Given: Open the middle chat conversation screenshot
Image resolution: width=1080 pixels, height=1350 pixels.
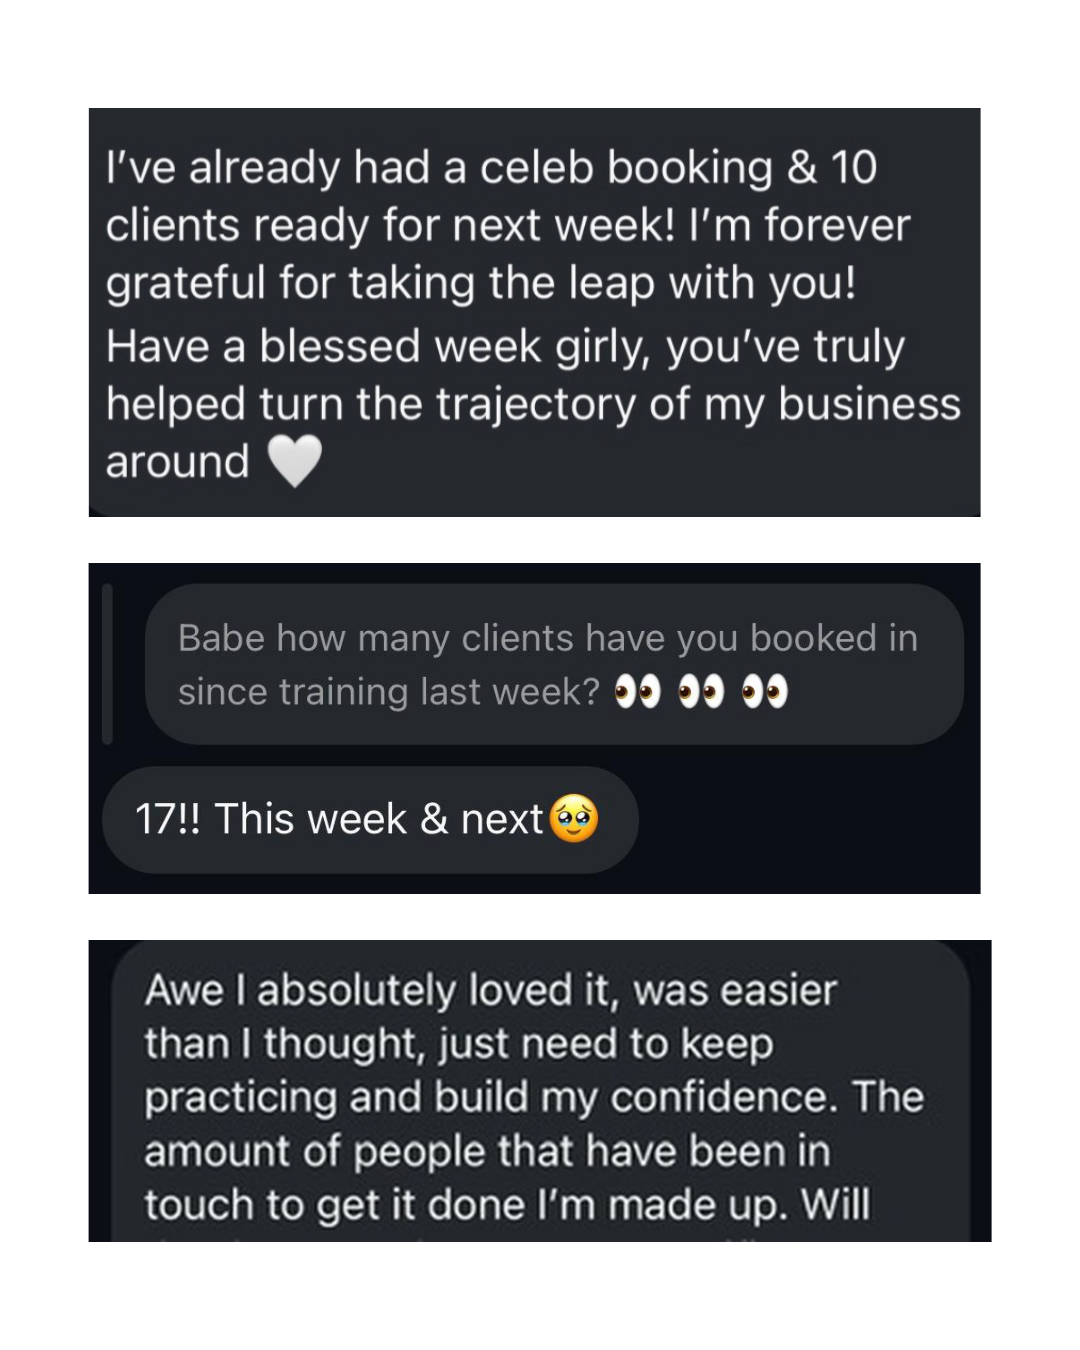Looking at the screenshot, I should [x=534, y=728].
